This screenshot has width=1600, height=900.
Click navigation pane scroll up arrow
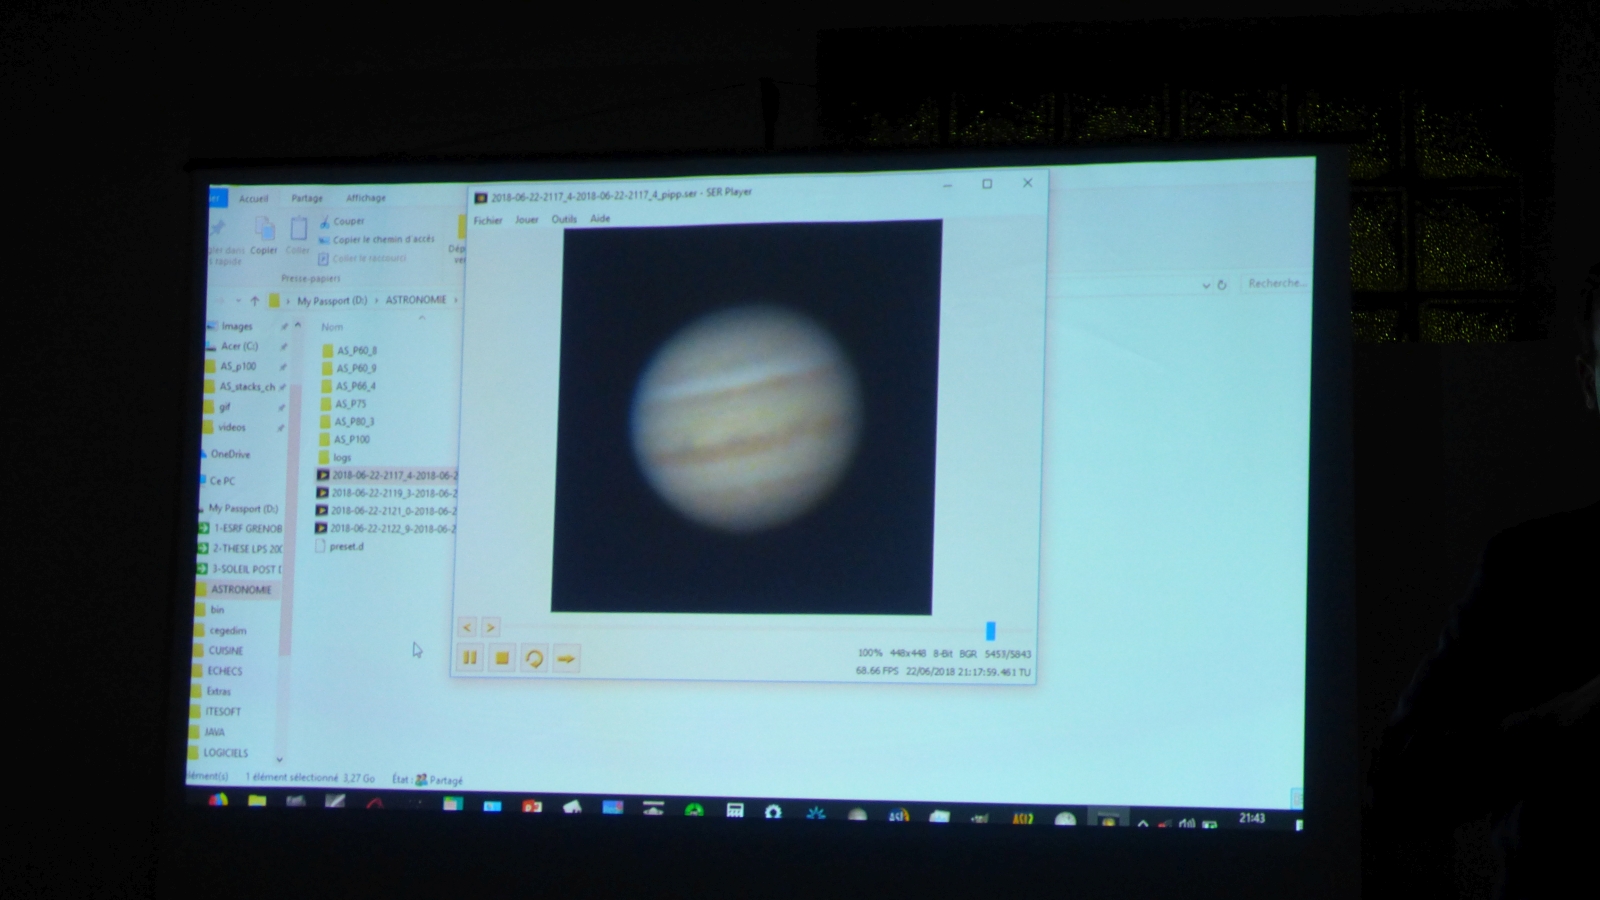click(x=297, y=326)
